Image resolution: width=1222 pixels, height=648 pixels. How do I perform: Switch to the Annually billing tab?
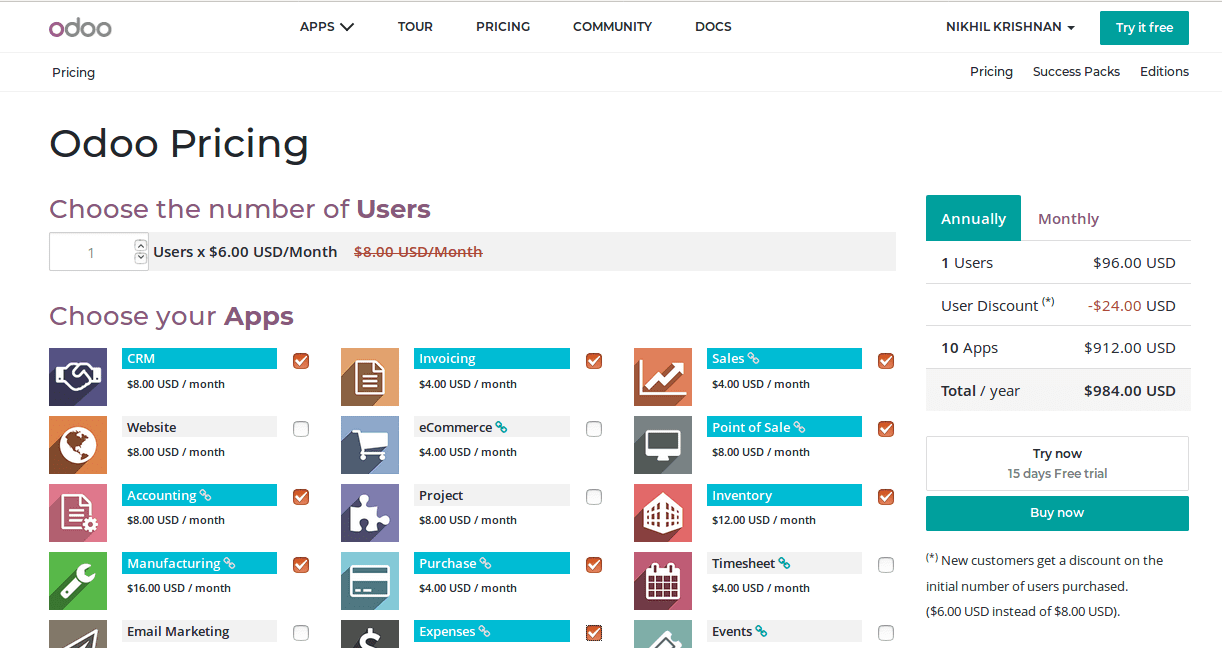click(973, 218)
